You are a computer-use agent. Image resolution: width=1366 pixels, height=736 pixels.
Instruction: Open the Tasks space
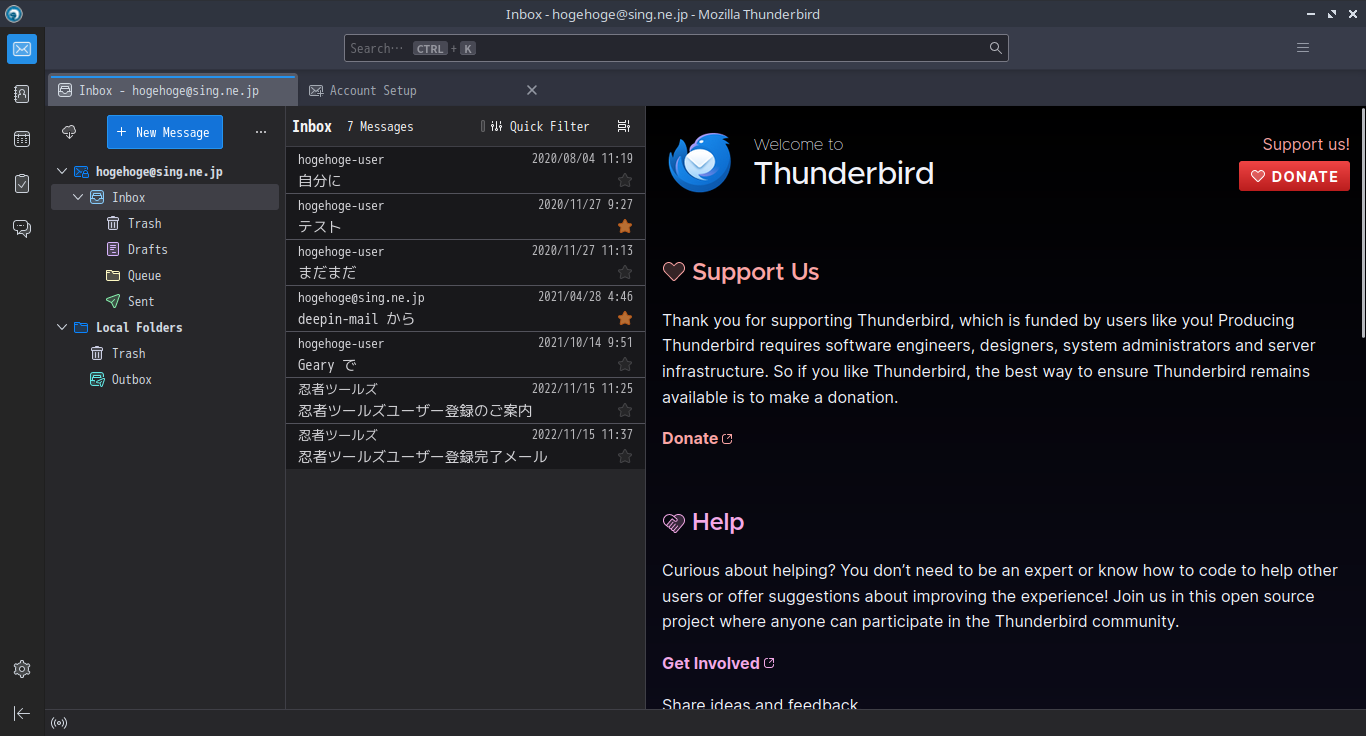coord(22,184)
